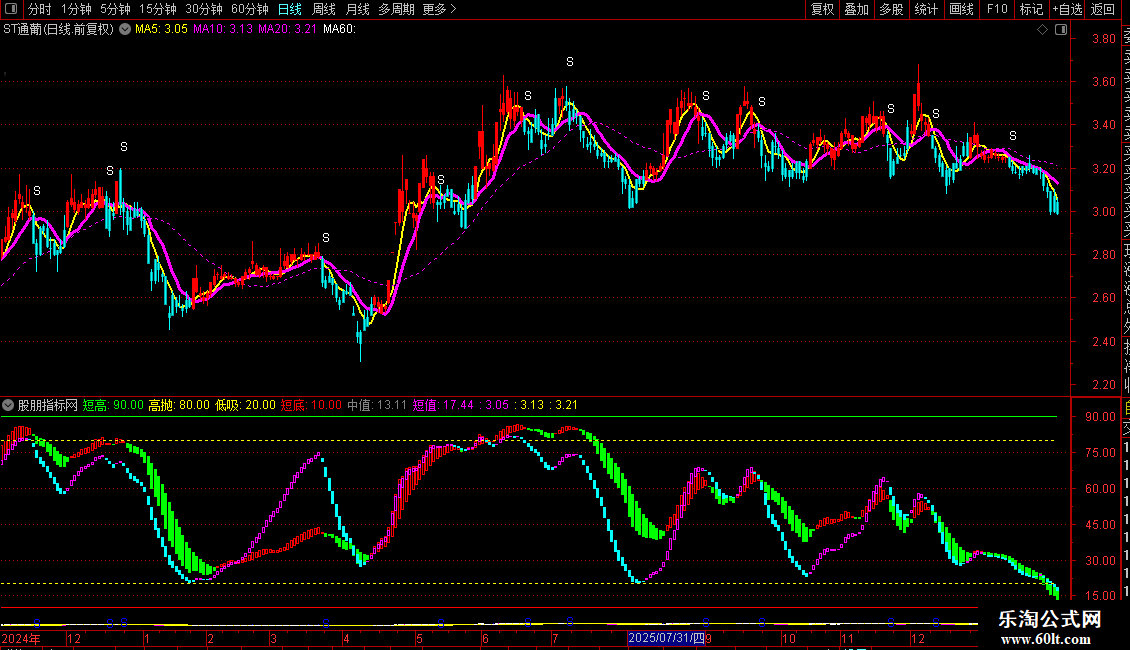Click the 2025/07/31 date marker on timeline
This screenshot has height=650, width=1130.
pos(665,638)
